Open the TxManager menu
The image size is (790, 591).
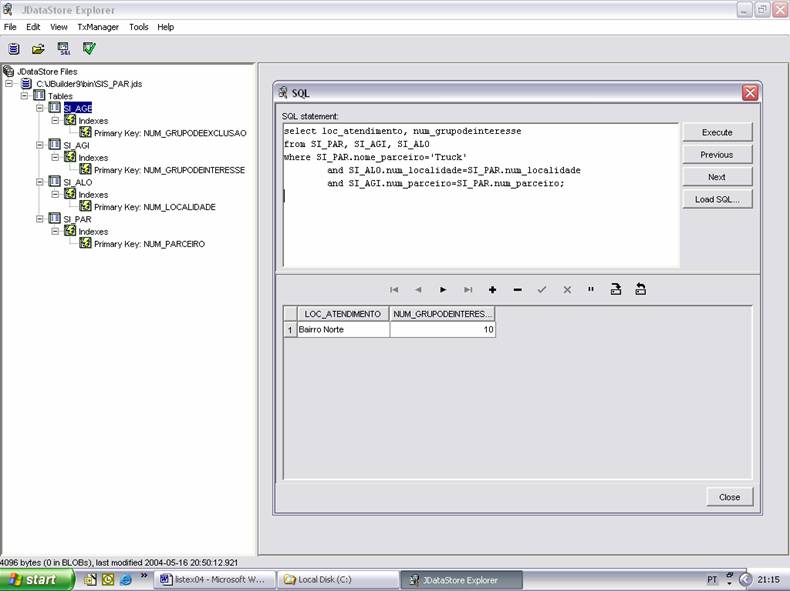click(x=98, y=27)
